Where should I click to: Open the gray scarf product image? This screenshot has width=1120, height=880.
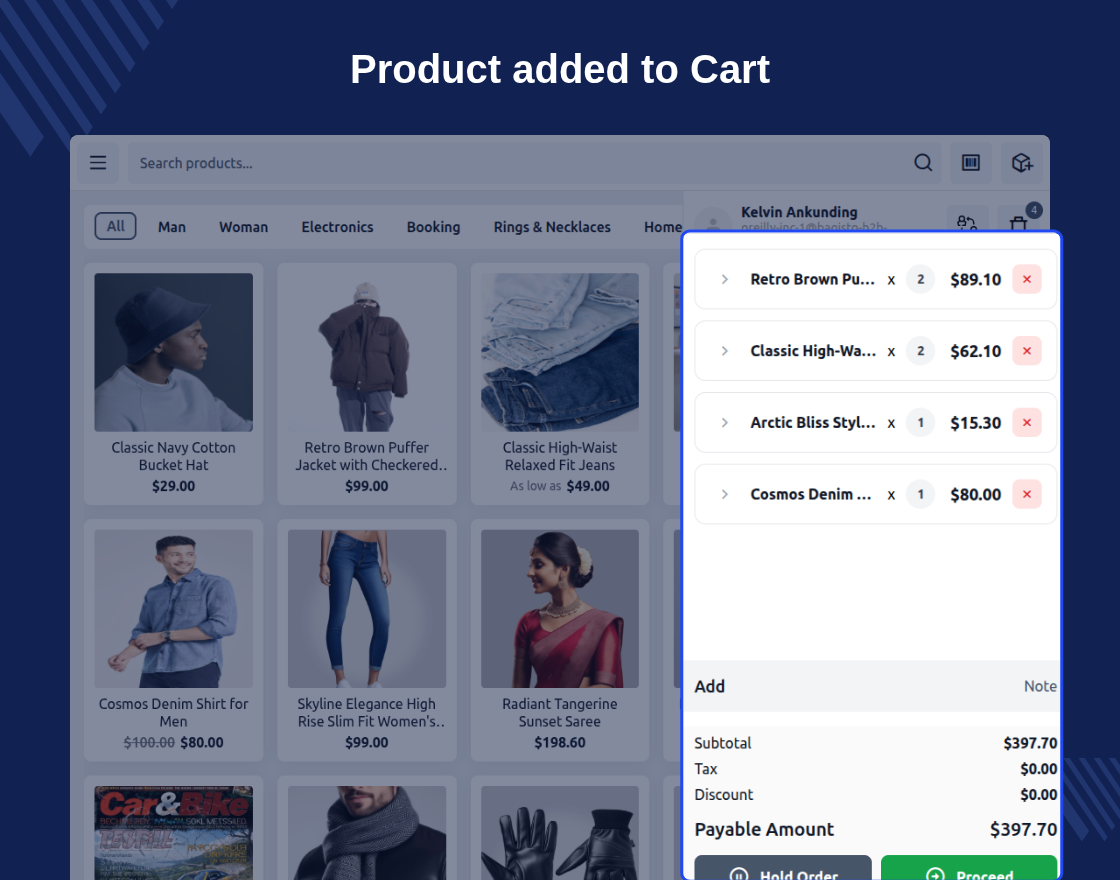pyautogui.click(x=366, y=833)
